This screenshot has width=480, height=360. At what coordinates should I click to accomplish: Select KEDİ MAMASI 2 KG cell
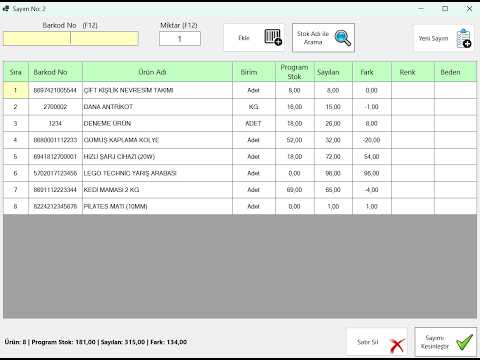157,190
